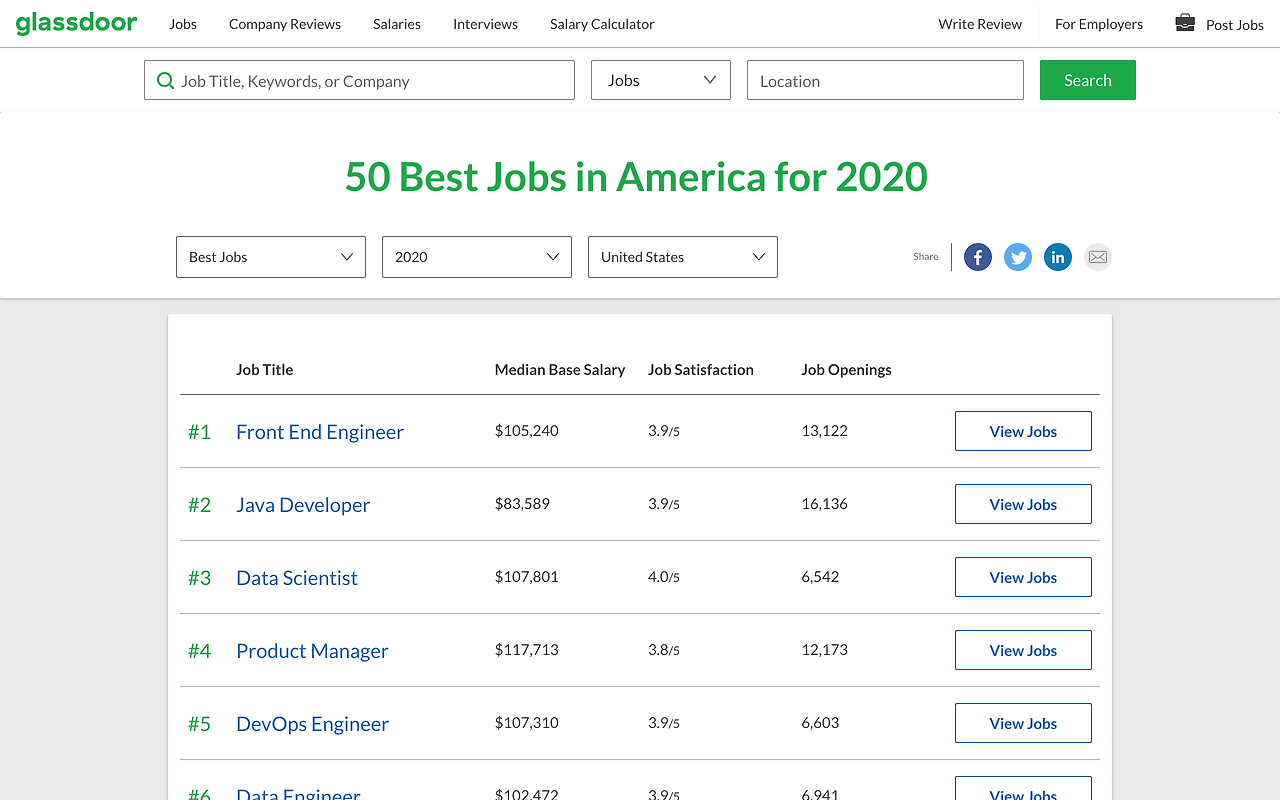The height and width of the screenshot is (800, 1280).
Task: Share list by email envelope icon
Action: click(1098, 257)
